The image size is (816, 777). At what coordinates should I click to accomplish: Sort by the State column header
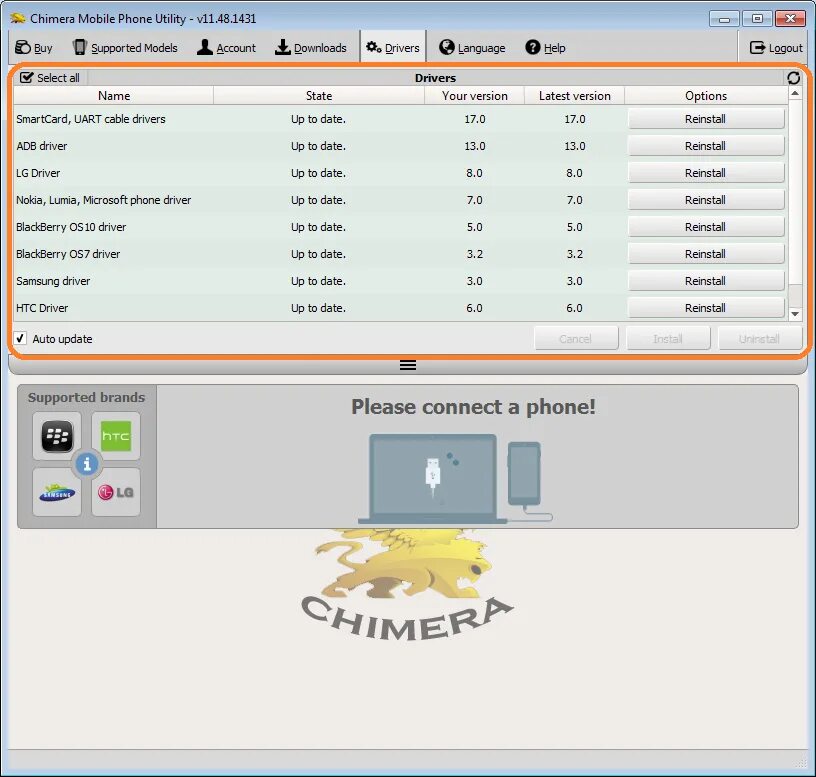pyautogui.click(x=319, y=96)
